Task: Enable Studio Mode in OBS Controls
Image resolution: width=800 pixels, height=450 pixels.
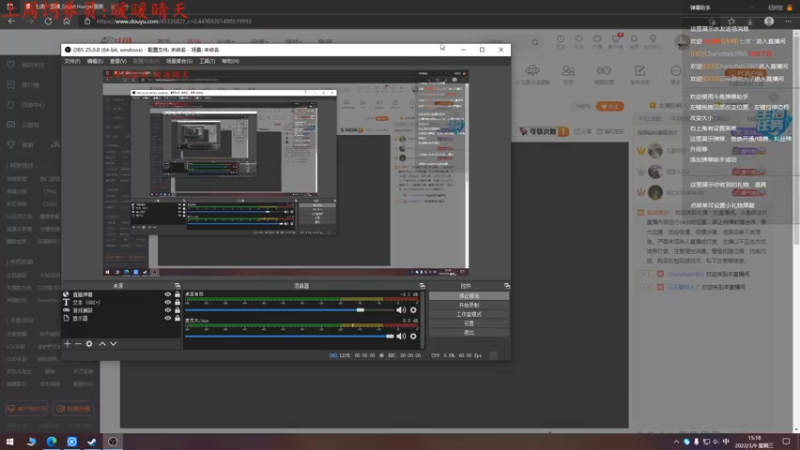Action: pos(469,314)
